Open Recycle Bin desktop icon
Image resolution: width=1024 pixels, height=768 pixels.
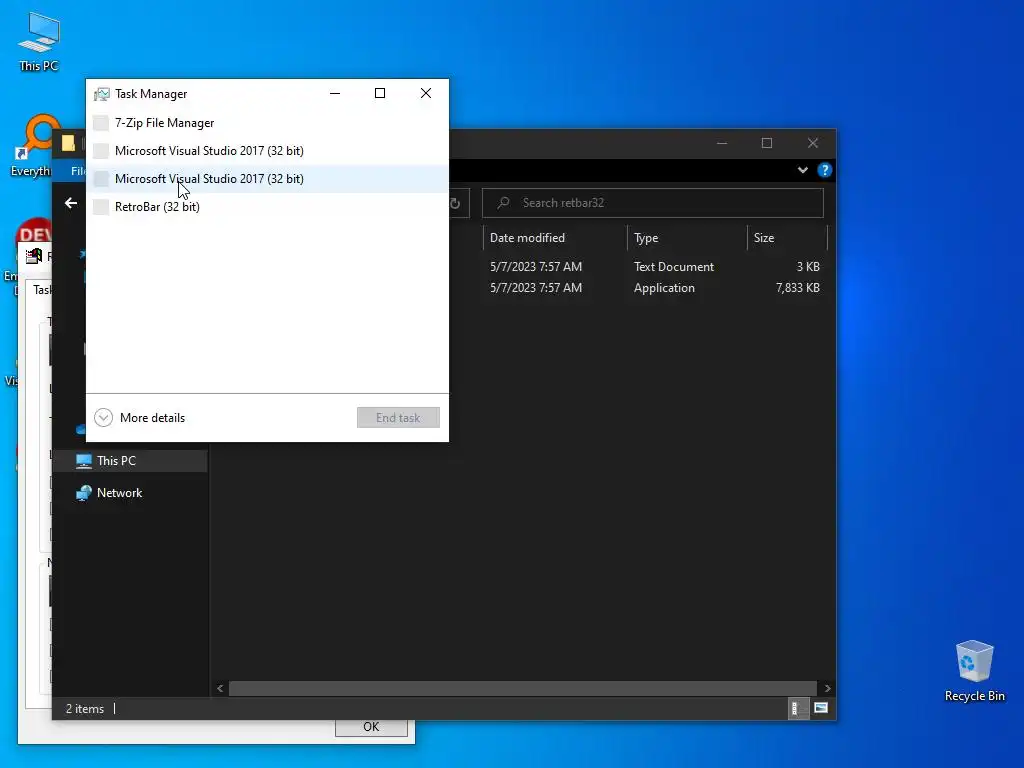(974, 671)
